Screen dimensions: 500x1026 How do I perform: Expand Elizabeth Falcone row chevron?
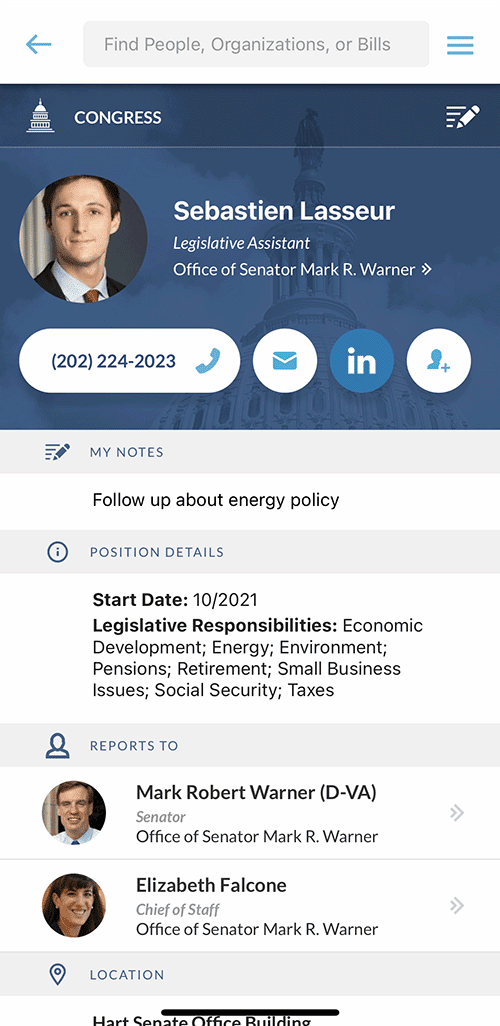(x=457, y=906)
